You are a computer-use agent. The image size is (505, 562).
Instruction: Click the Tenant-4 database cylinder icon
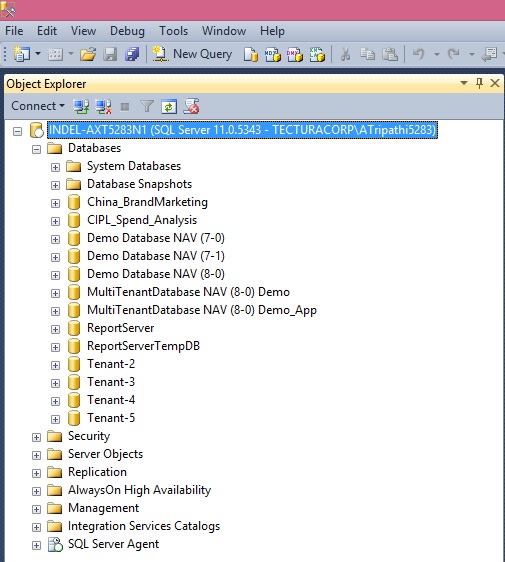point(74,400)
